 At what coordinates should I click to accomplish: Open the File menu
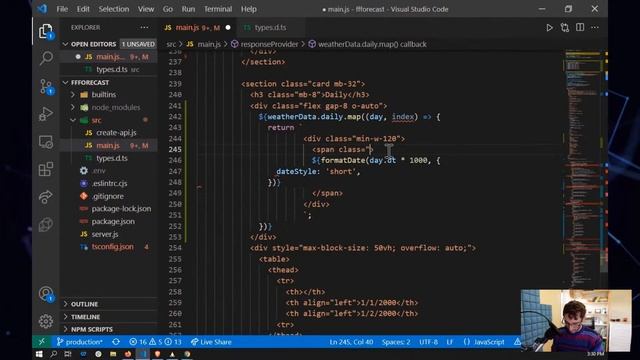[x=62, y=9]
